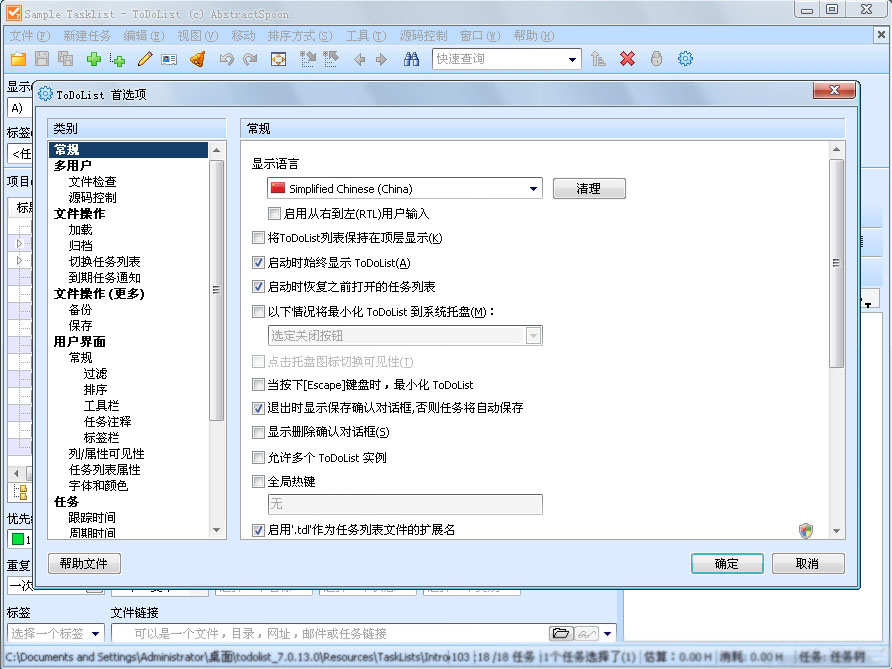This screenshot has height=669, width=892.
Task: Enable 显示删除确认对话框 option
Action: 258,430
